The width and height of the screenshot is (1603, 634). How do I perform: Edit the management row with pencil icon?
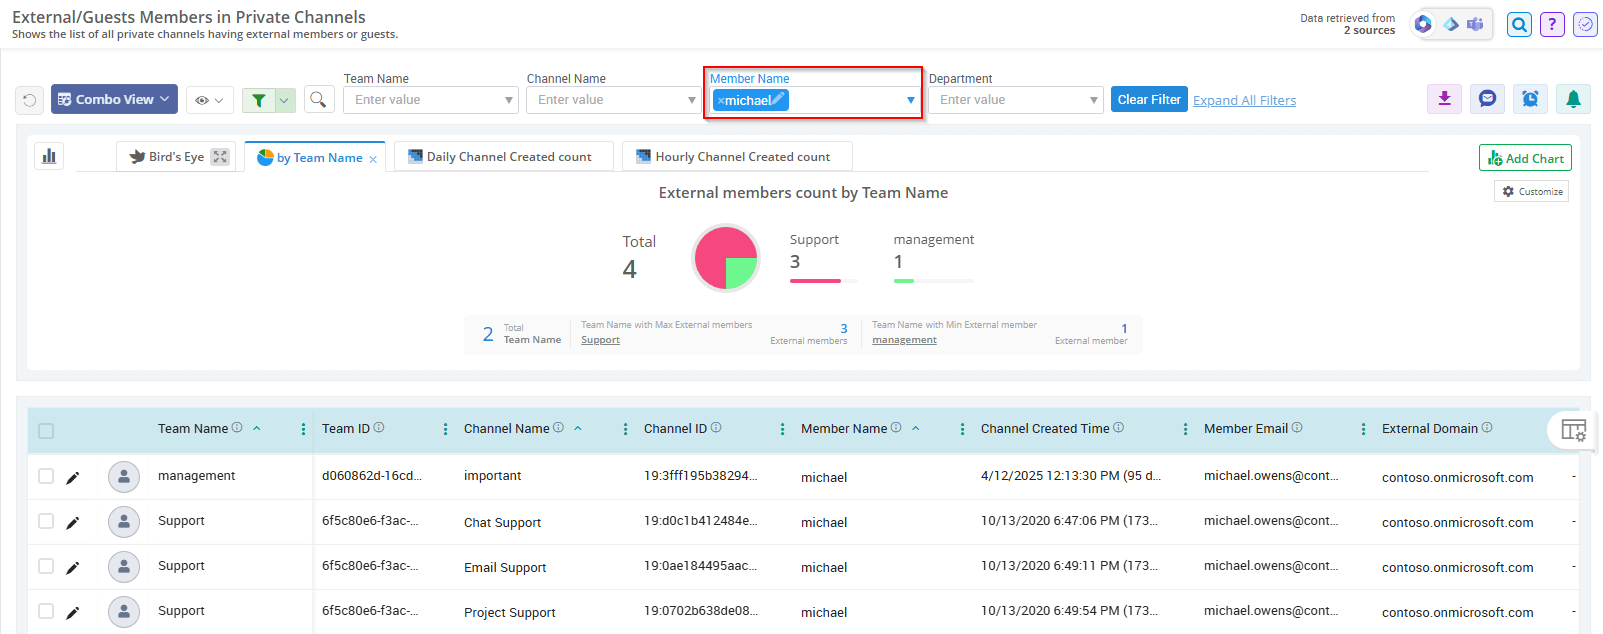[73, 478]
